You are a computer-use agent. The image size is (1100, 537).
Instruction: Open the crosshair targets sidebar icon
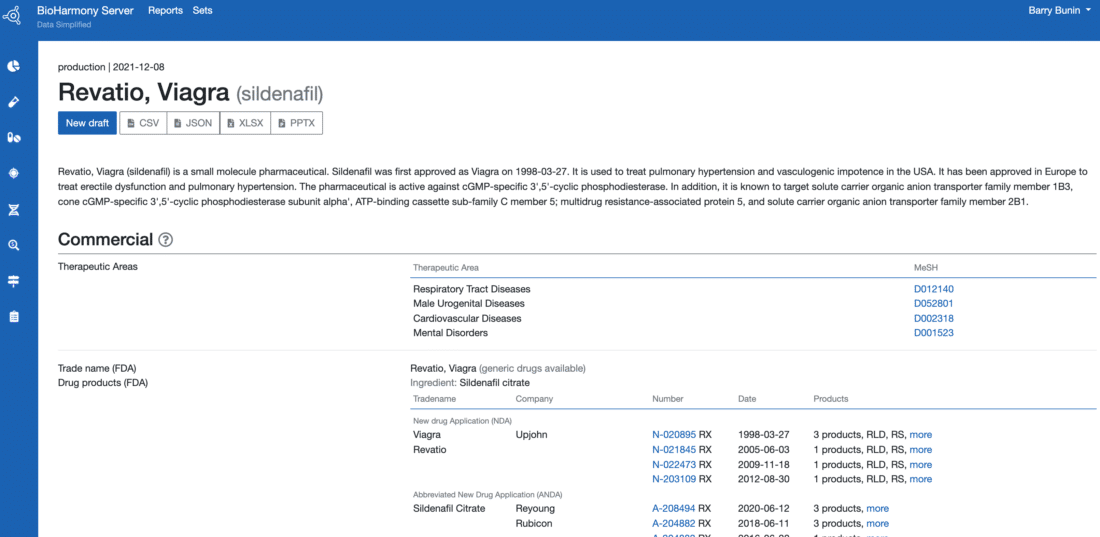pyautogui.click(x=13, y=174)
